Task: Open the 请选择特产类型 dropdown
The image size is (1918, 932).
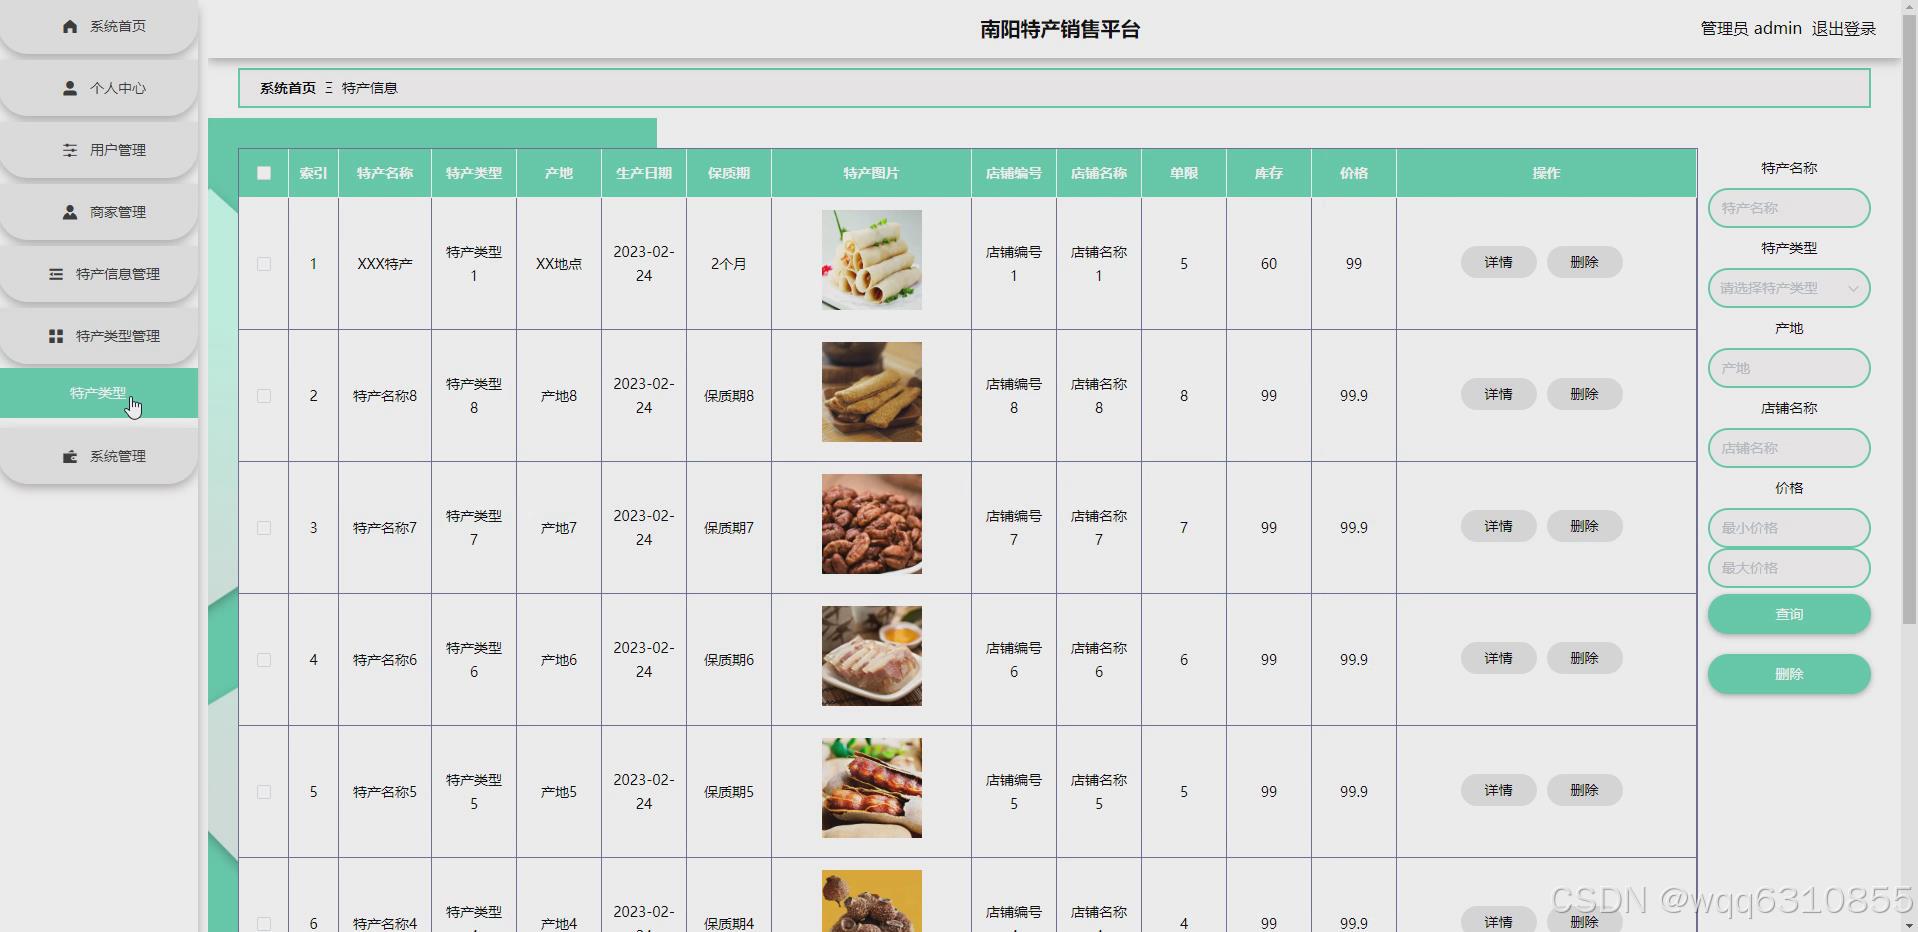Action: tap(1789, 288)
